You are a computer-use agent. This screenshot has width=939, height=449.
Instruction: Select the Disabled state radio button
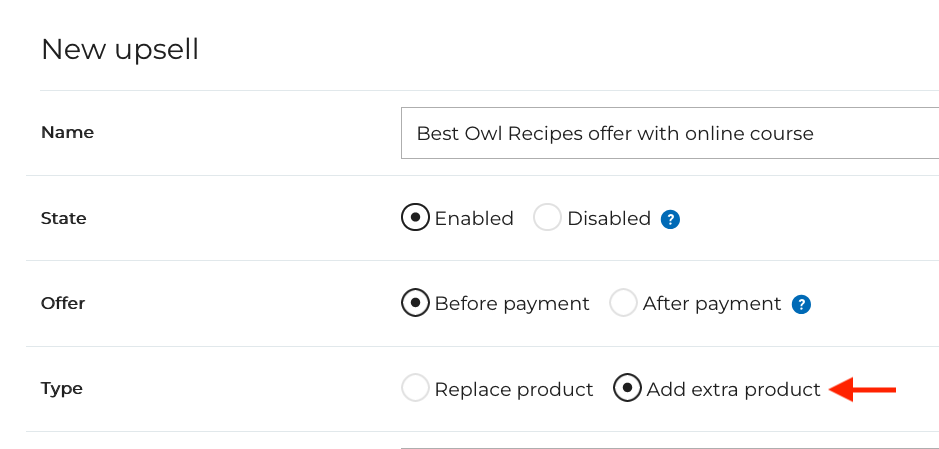point(547,218)
